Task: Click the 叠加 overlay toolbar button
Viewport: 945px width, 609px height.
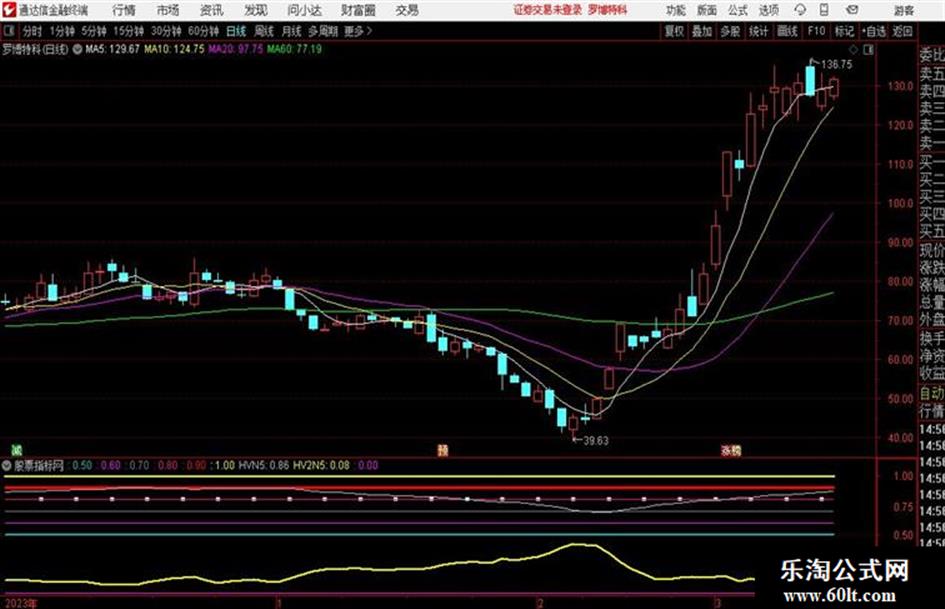Action: 702,31
